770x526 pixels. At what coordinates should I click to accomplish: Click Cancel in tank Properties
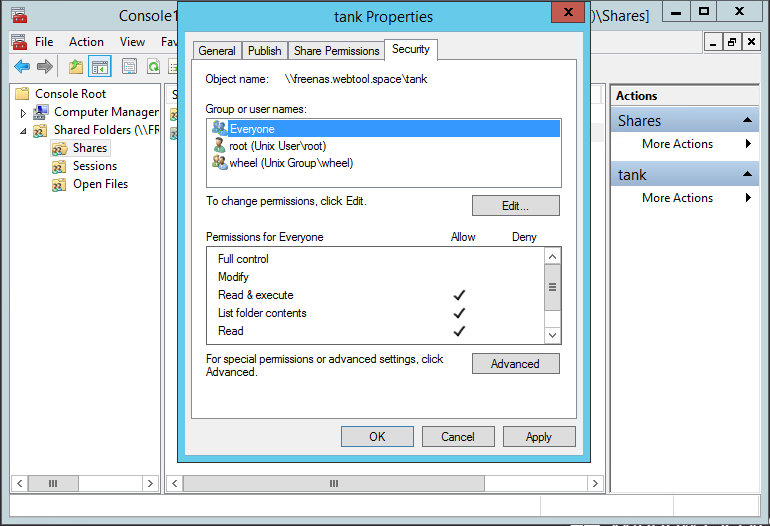coord(458,437)
